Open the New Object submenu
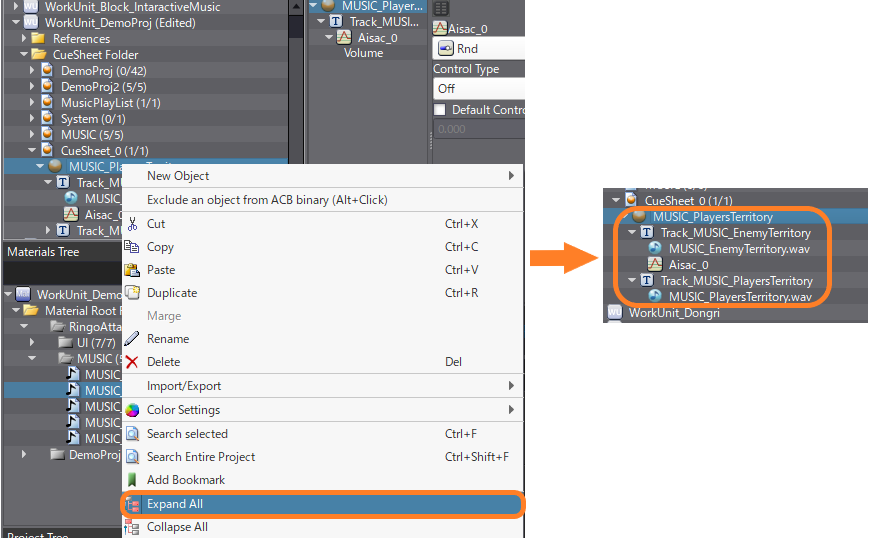The height and width of the screenshot is (539, 888). click(323, 176)
